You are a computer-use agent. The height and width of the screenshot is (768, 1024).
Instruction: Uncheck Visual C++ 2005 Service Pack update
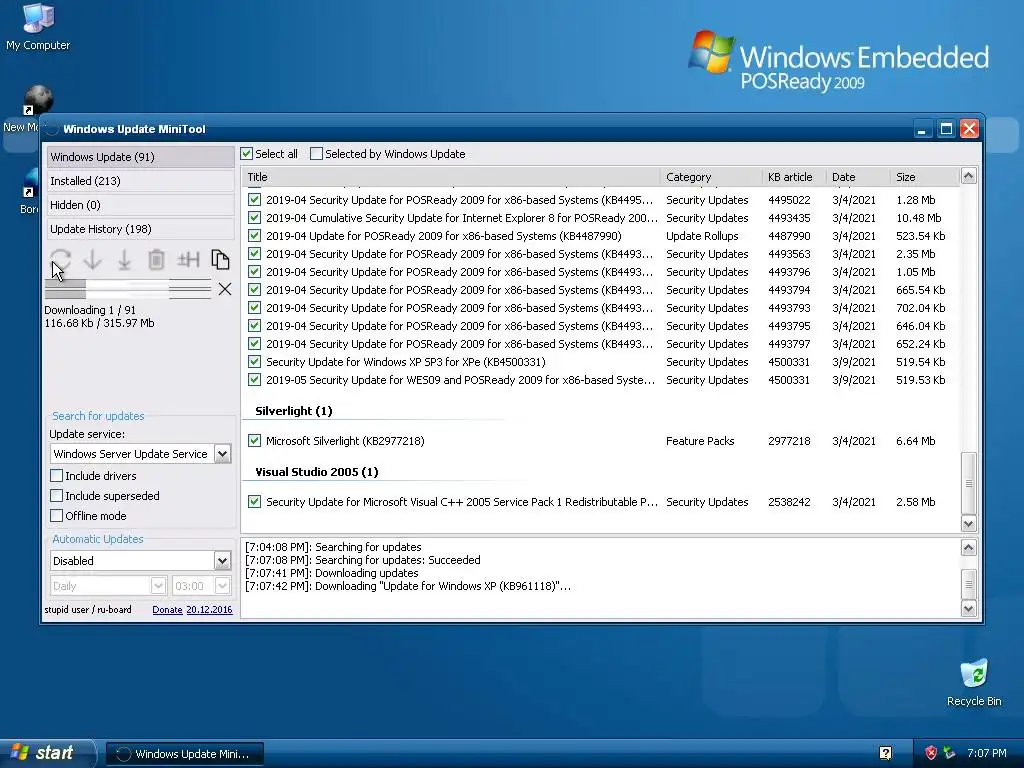pyautogui.click(x=255, y=502)
